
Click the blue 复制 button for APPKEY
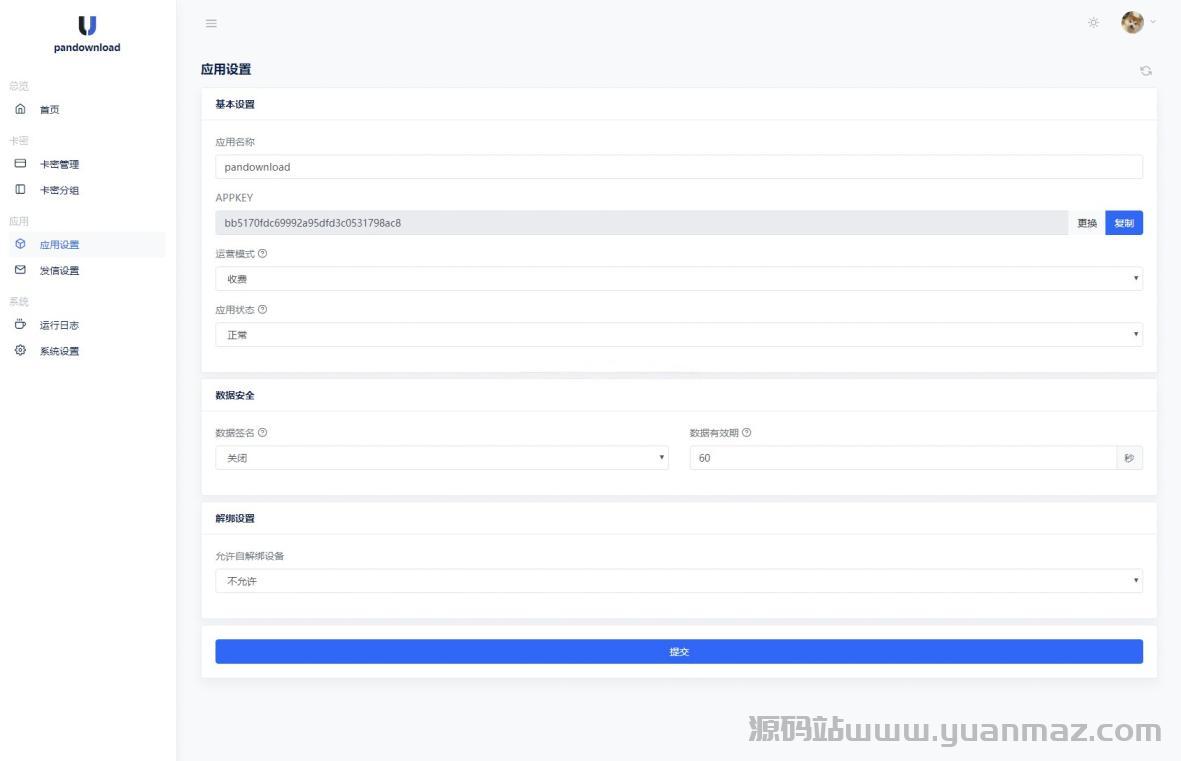pos(1123,223)
